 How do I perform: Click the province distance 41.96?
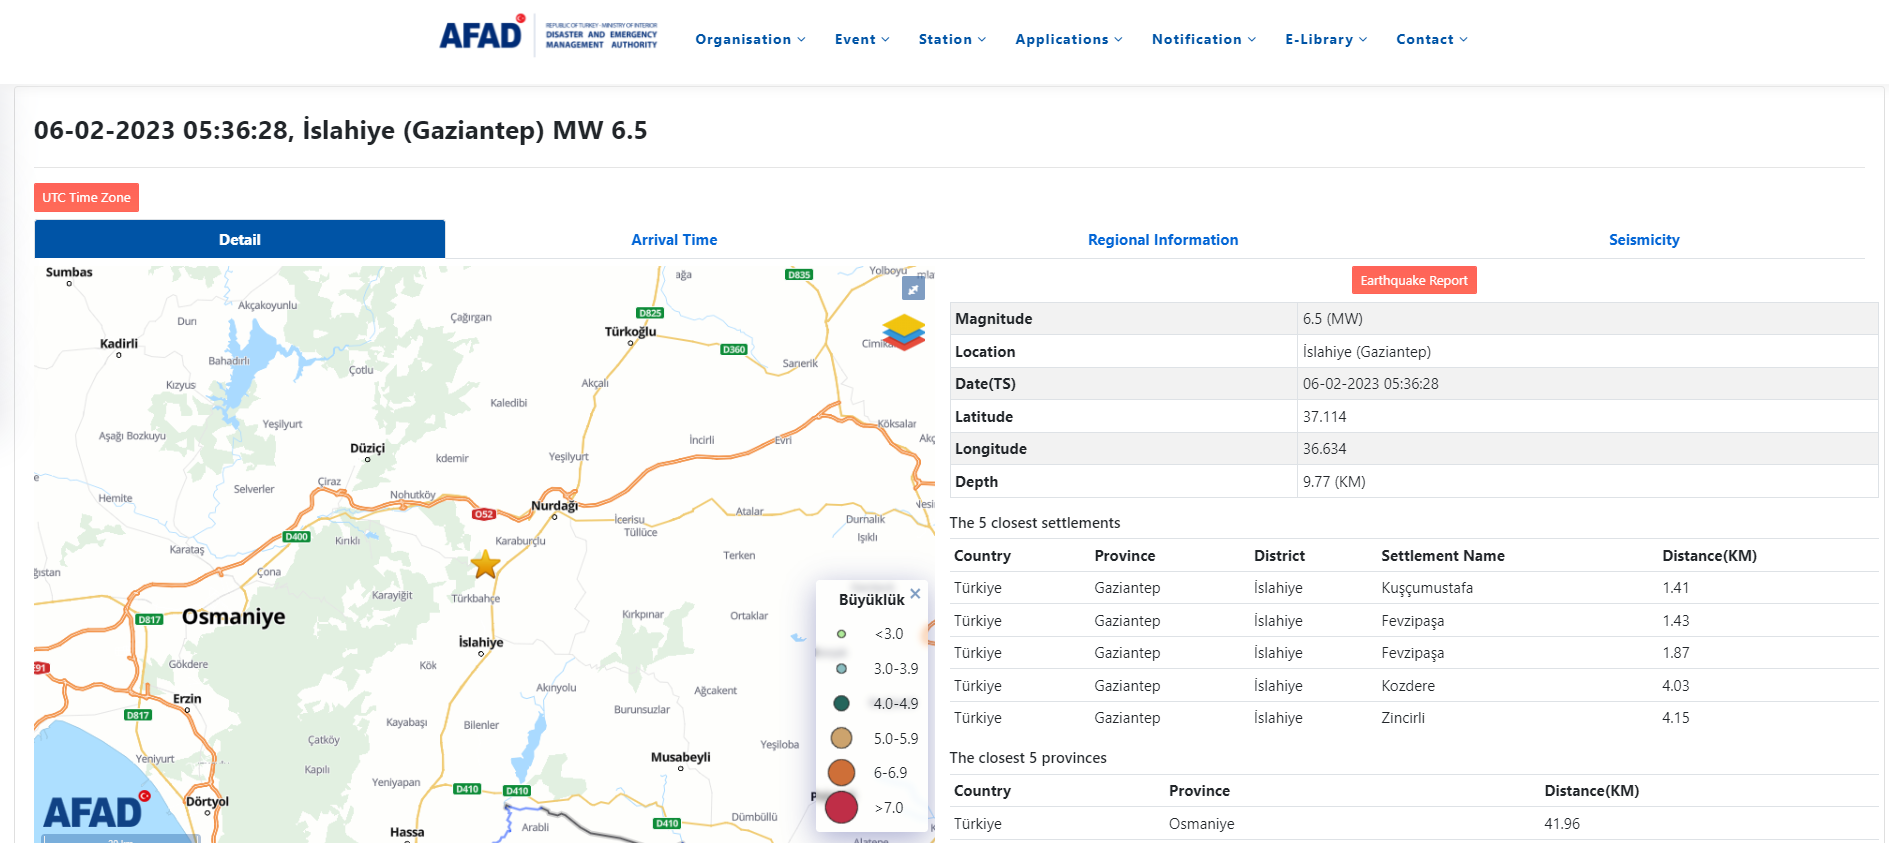1562,824
